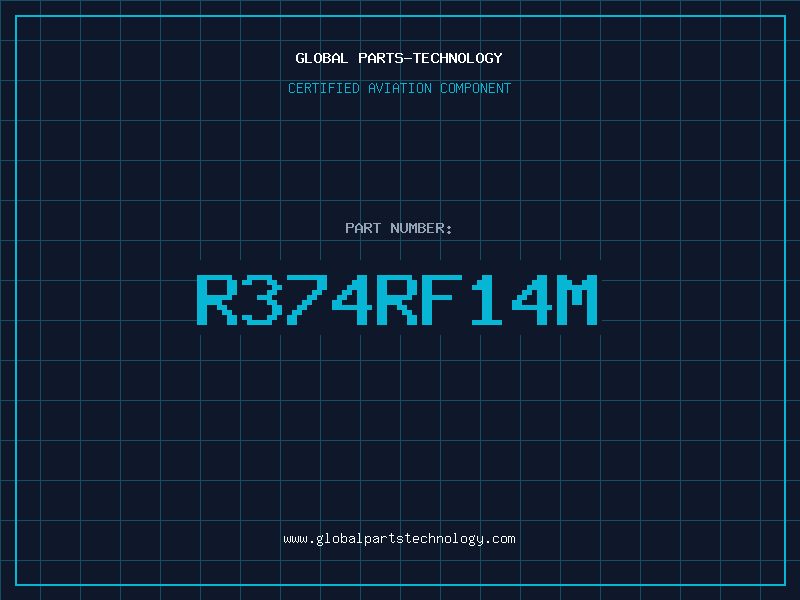800x600 pixels.
Task: Click the PART NUMBER: label
Action: coord(399,228)
